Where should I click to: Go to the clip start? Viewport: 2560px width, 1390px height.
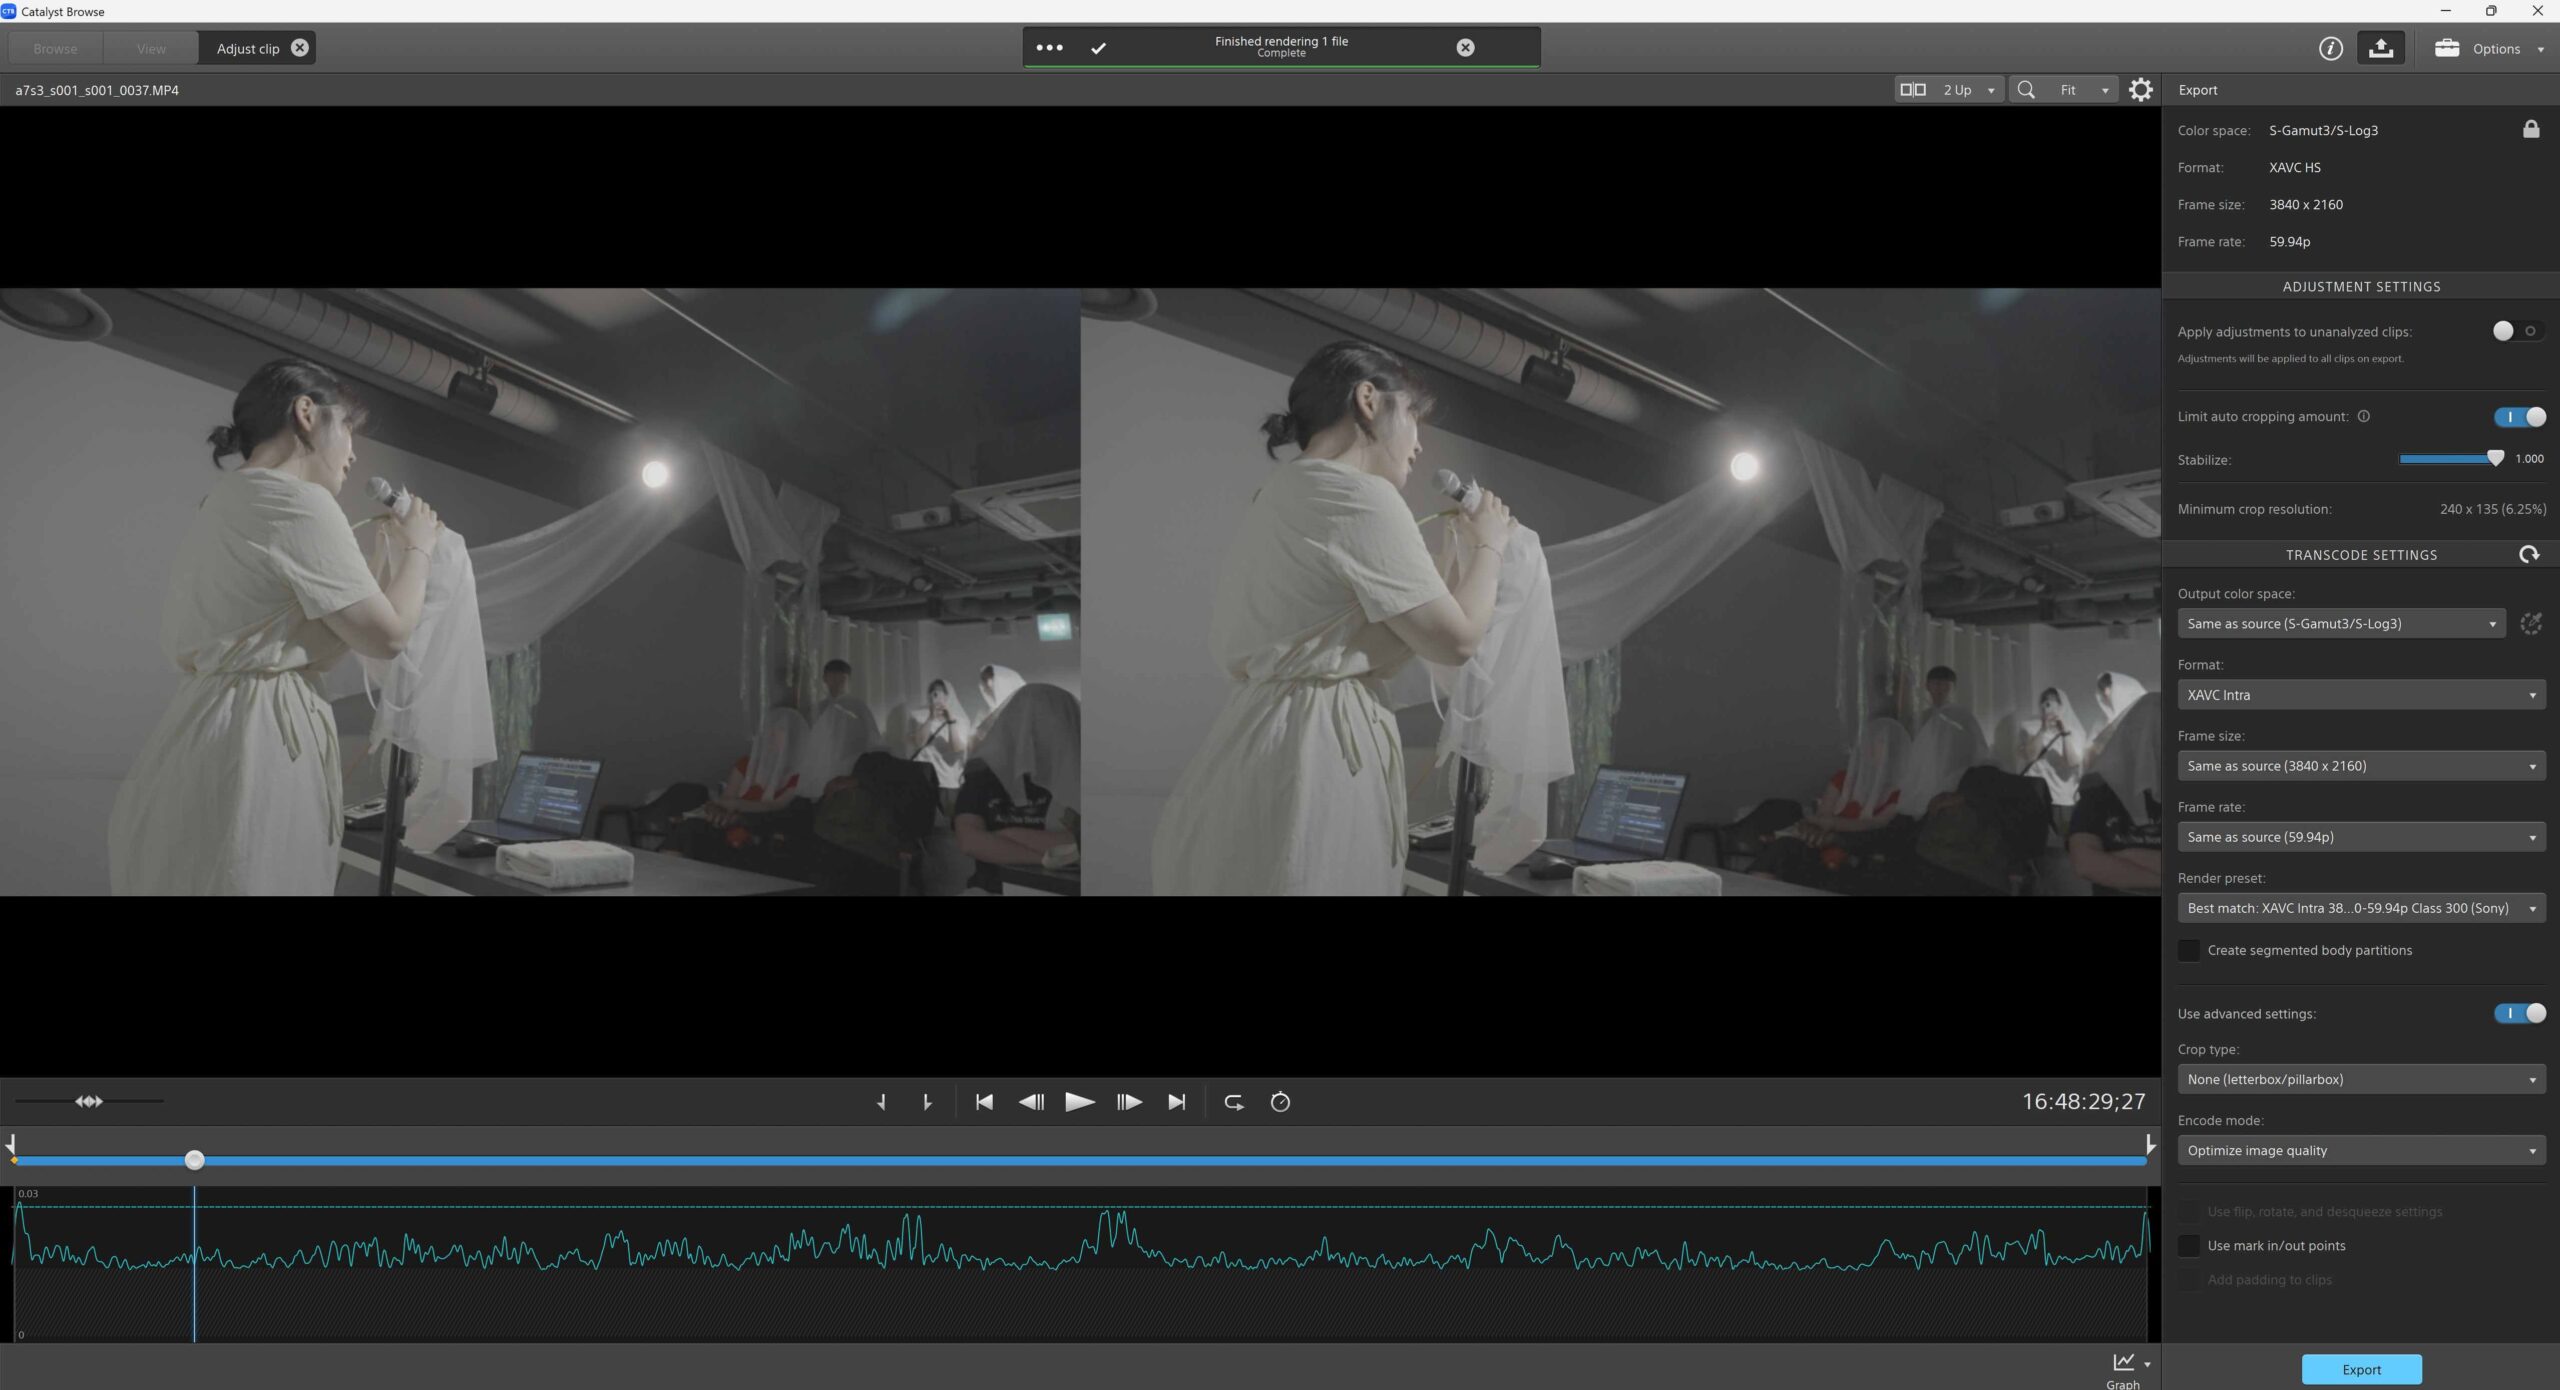(x=984, y=1102)
